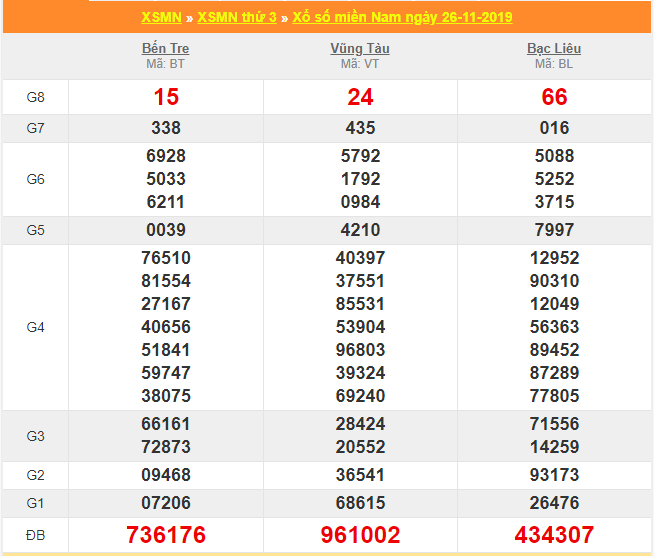This screenshot has height=556, width=655.
Task: Select Vũng Tàu special prize 961002
Action: click(x=360, y=535)
